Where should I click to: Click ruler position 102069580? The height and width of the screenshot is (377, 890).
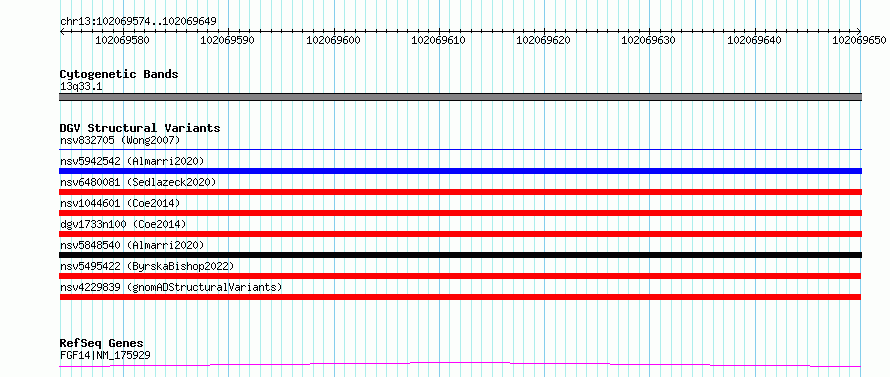click(123, 40)
